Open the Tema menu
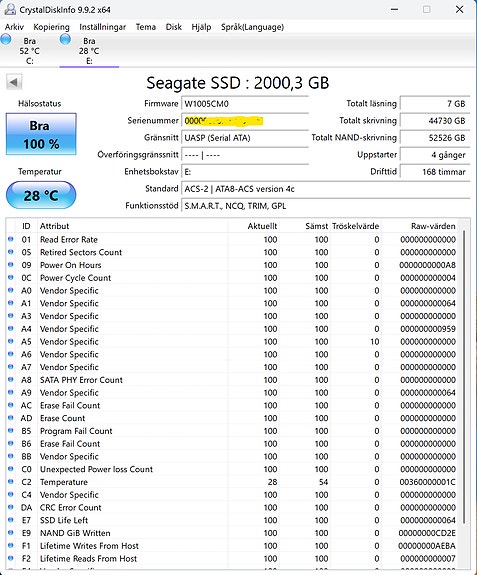This screenshot has width=477, height=575. pos(146,27)
